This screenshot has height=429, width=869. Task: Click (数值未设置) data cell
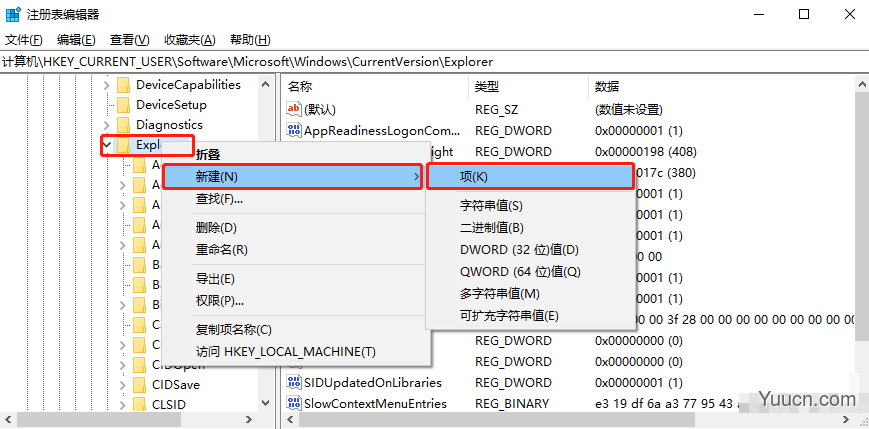coord(629,109)
